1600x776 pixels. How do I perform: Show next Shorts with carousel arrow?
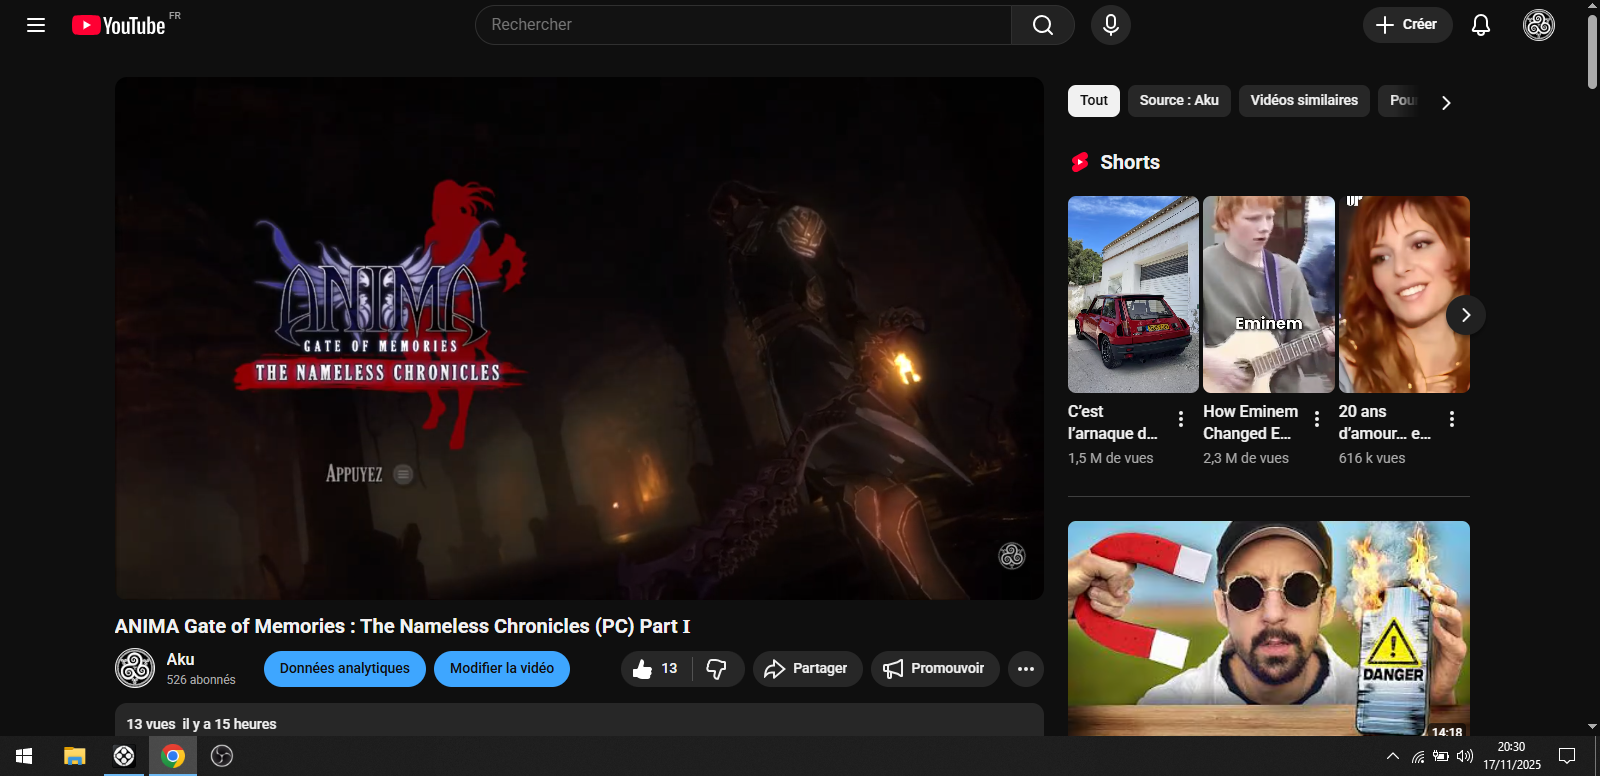click(1465, 315)
